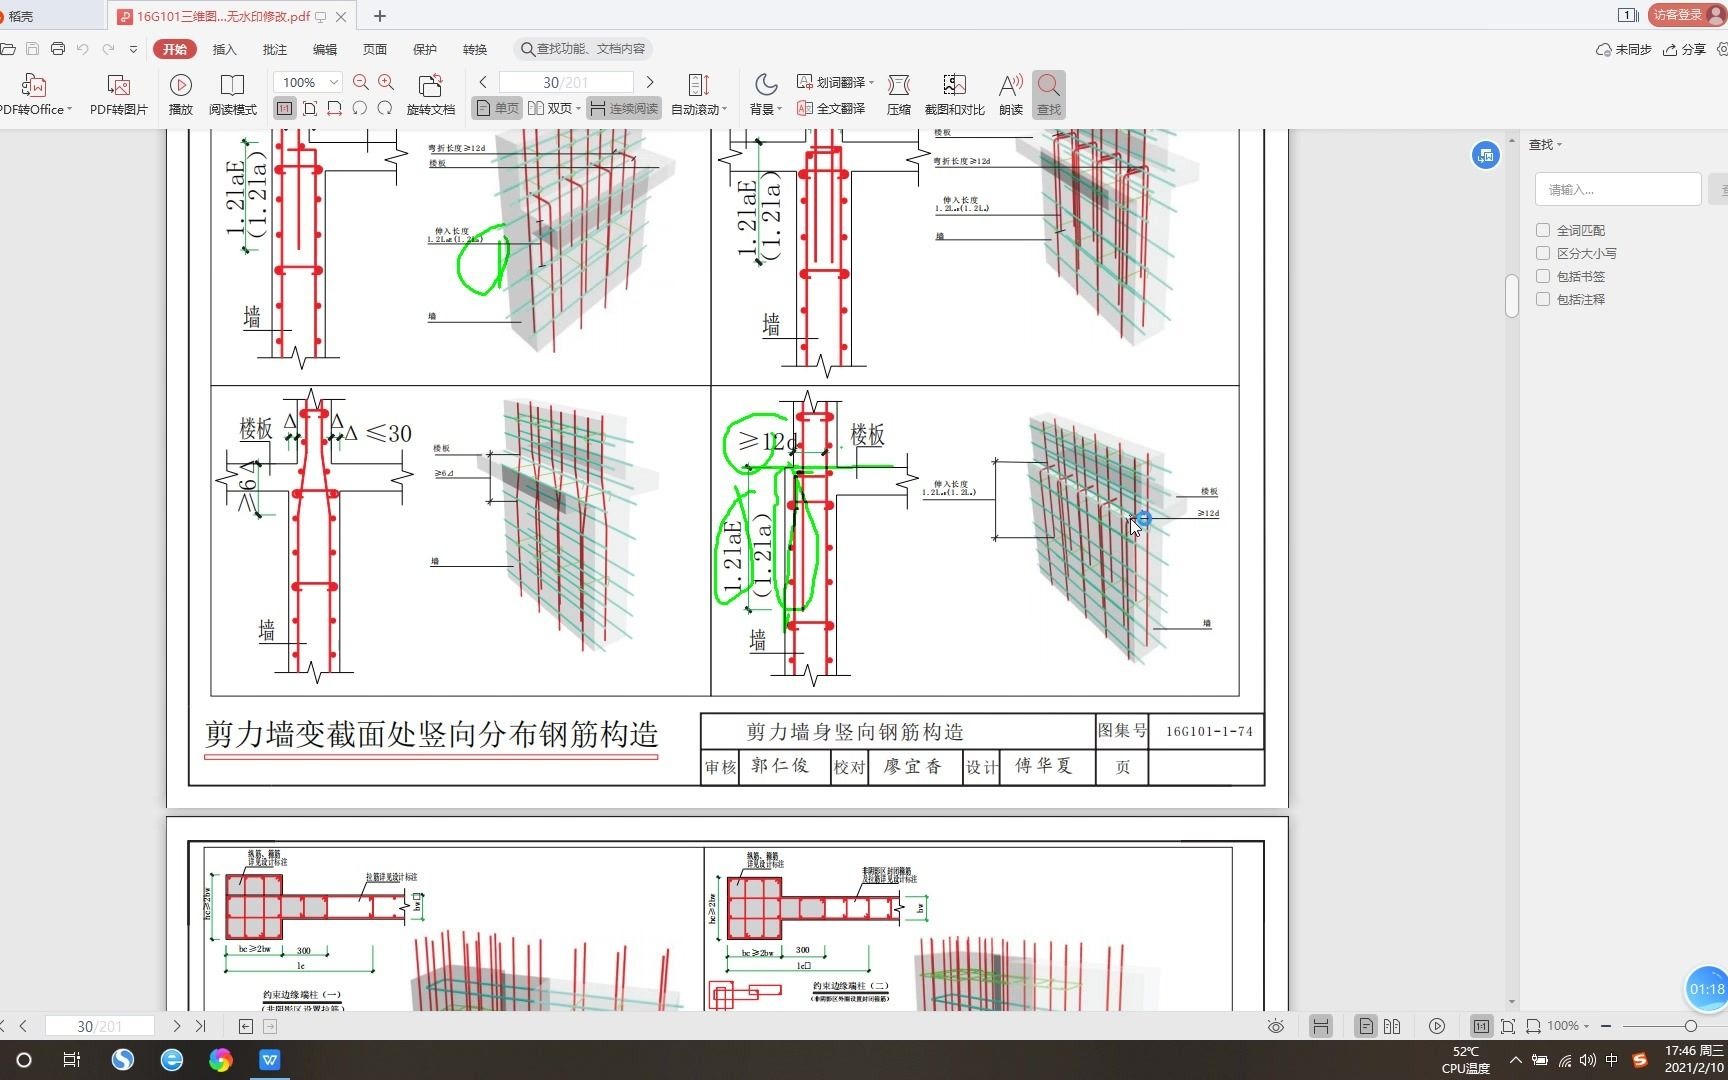Start slideshow with 播放 icon

pyautogui.click(x=181, y=94)
